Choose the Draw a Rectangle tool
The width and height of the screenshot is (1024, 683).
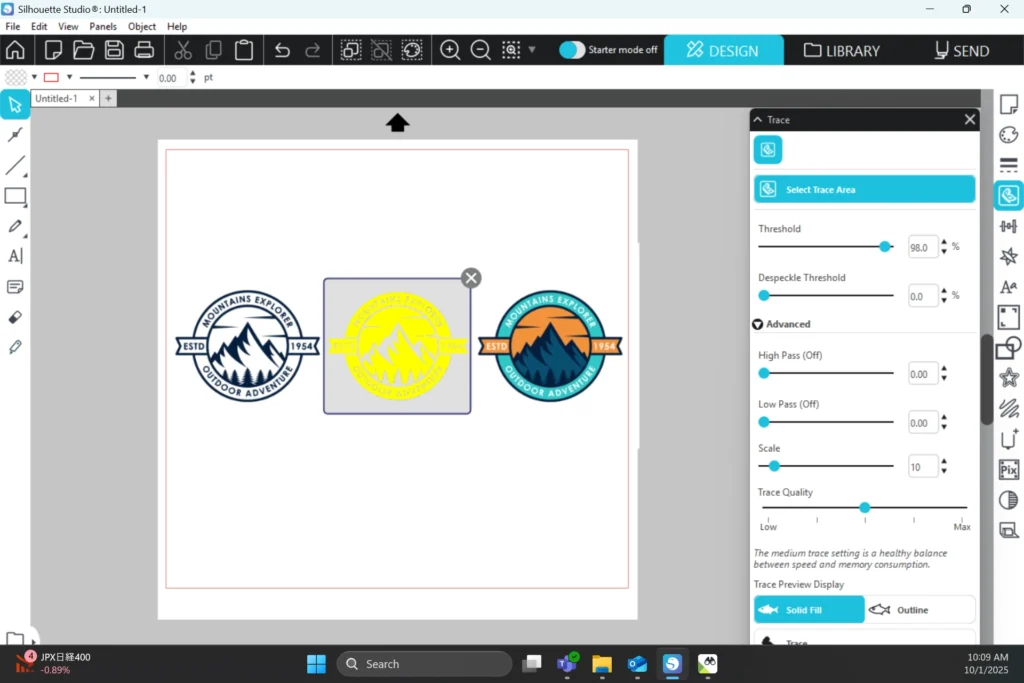(15, 196)
